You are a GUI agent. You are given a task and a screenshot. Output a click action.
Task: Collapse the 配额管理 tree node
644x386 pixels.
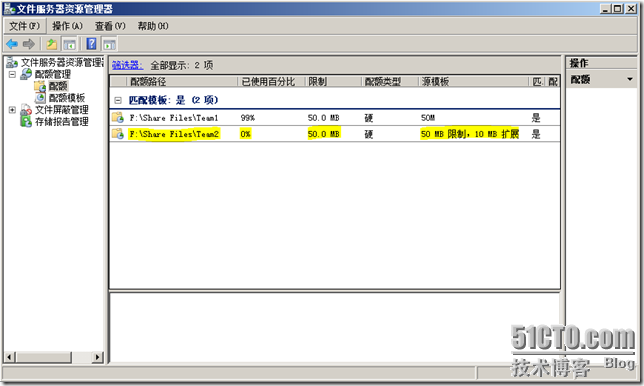pyautogui.click(x=12, y=74)
